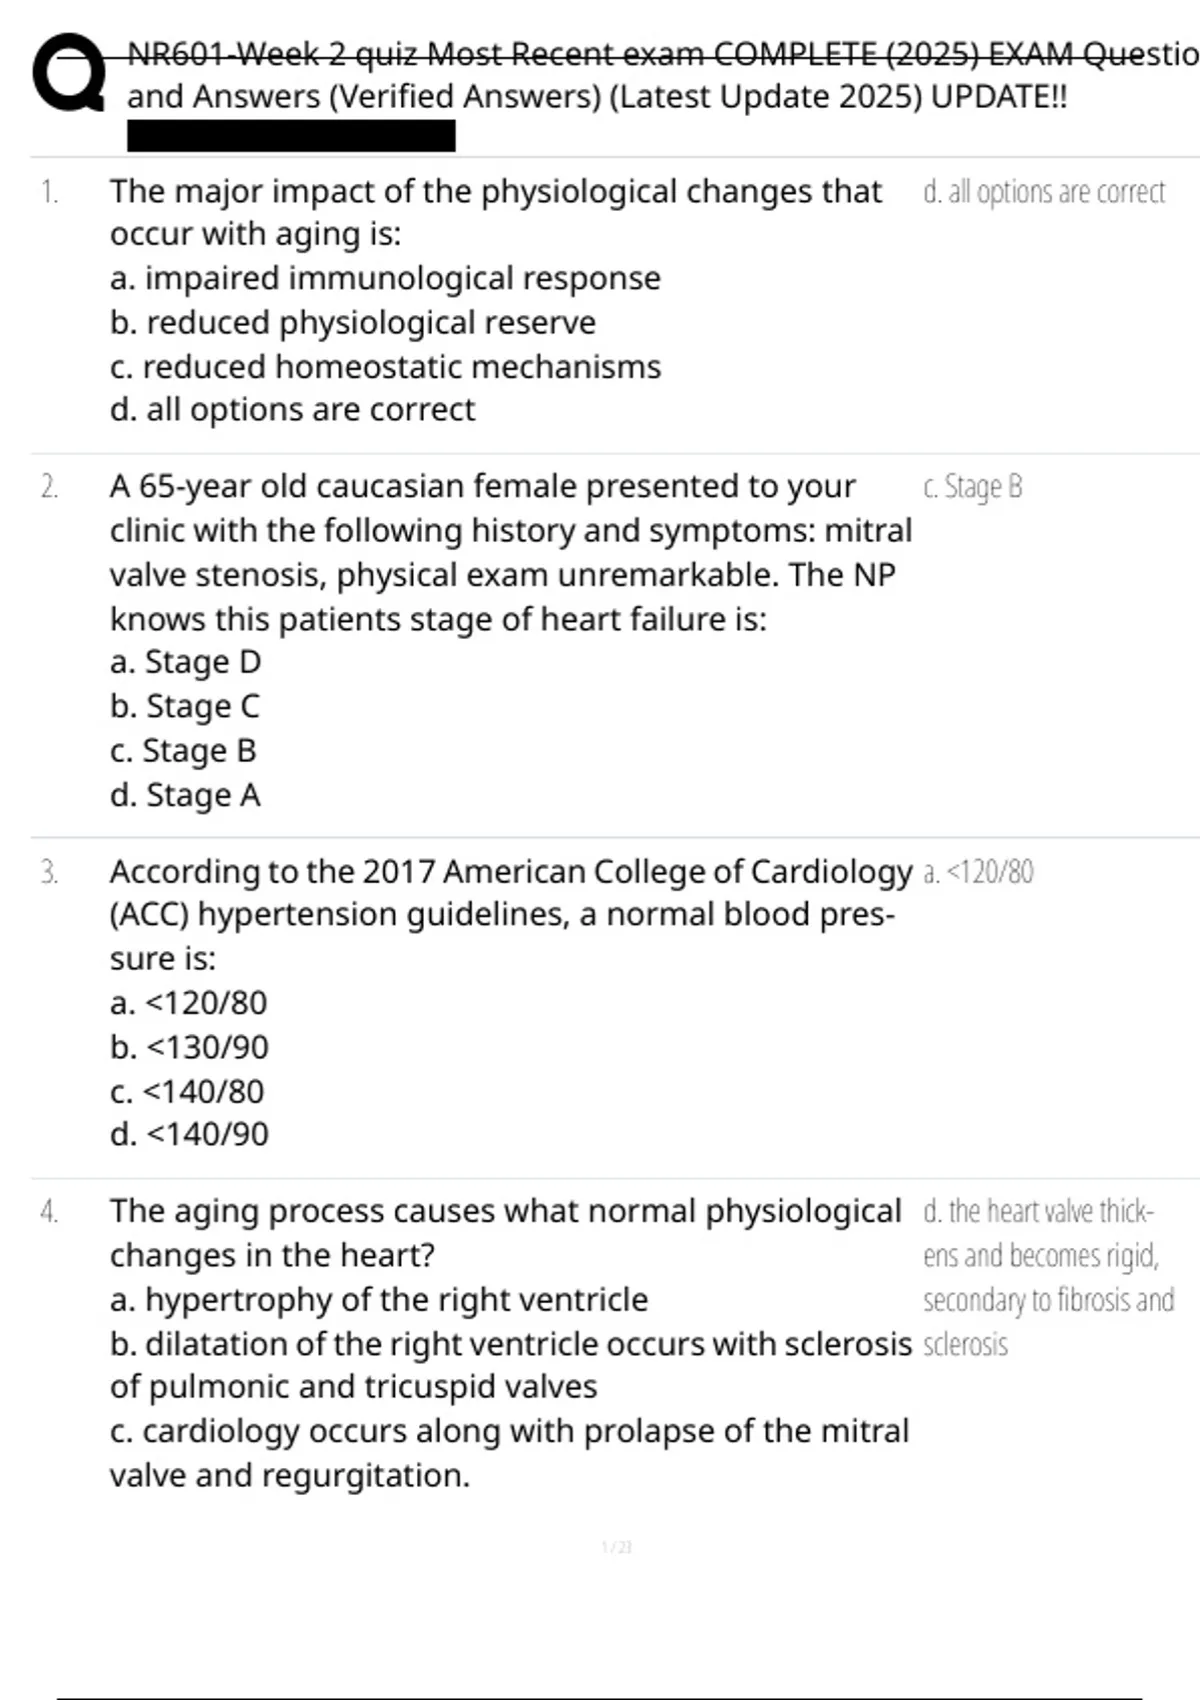Select "a. hypertrophy of the right ventricle"
This screenshot has height=1700, width=1200.
pyautogui.click(x=379, y=1299)
